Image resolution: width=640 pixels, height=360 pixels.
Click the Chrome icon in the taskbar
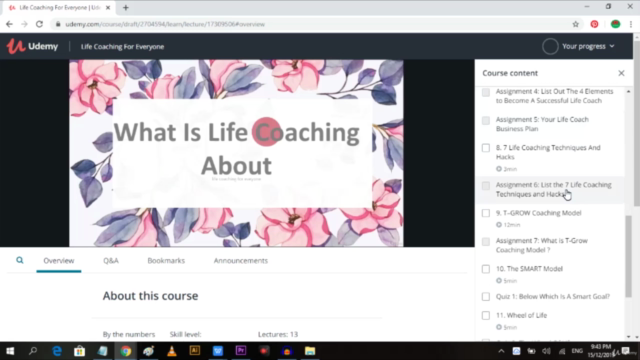tap(126, 351)
